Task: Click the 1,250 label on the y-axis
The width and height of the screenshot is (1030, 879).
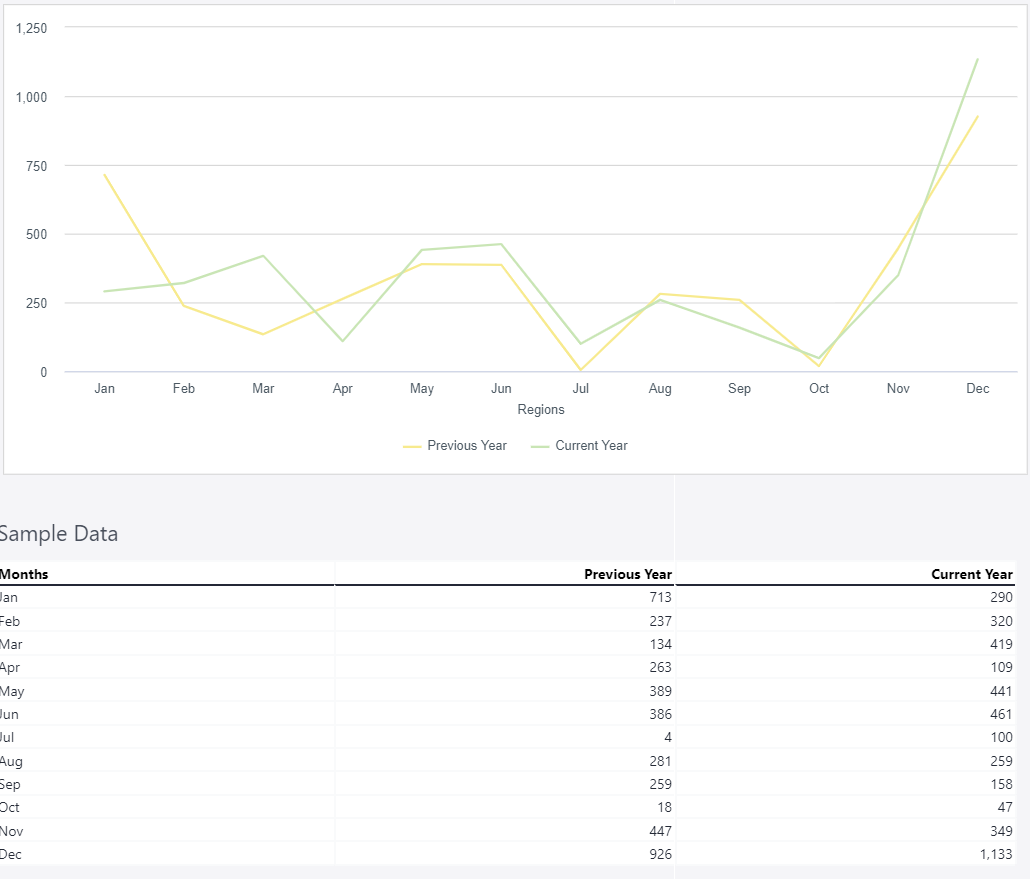Action: [x=31, y=28]
